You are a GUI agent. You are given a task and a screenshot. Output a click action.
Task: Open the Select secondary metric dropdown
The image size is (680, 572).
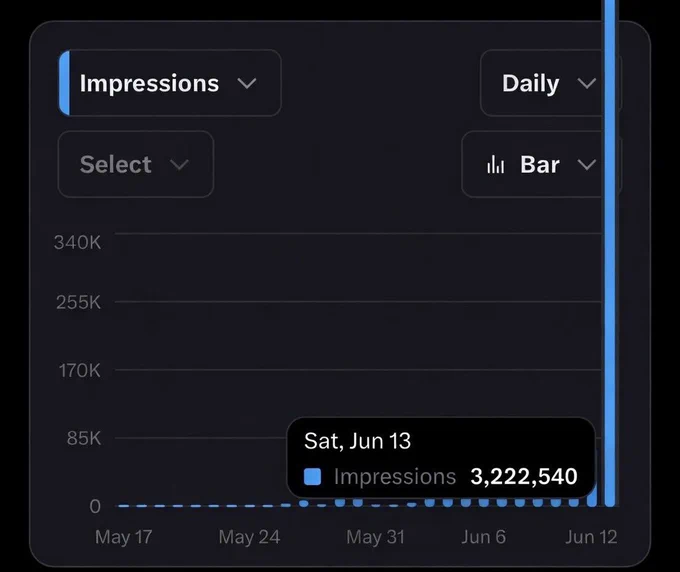tap(136, 164)
